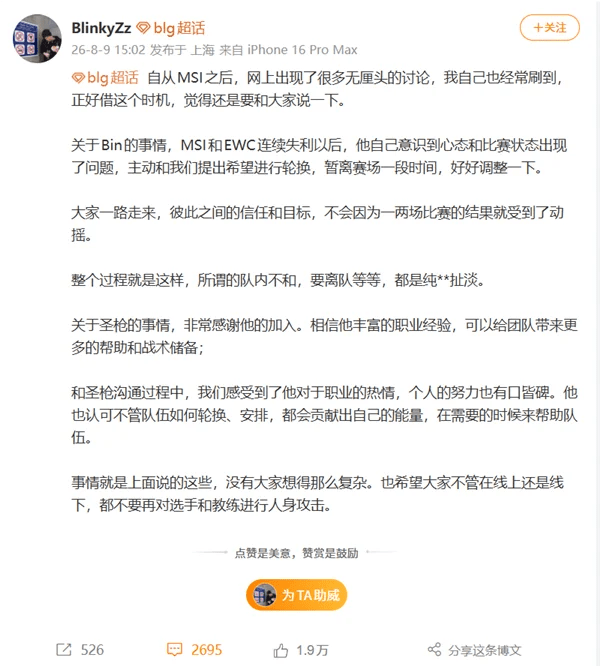
Task: Click the 点赞是美意，赞赏是鼓励 caption
Action: [296, 553]
